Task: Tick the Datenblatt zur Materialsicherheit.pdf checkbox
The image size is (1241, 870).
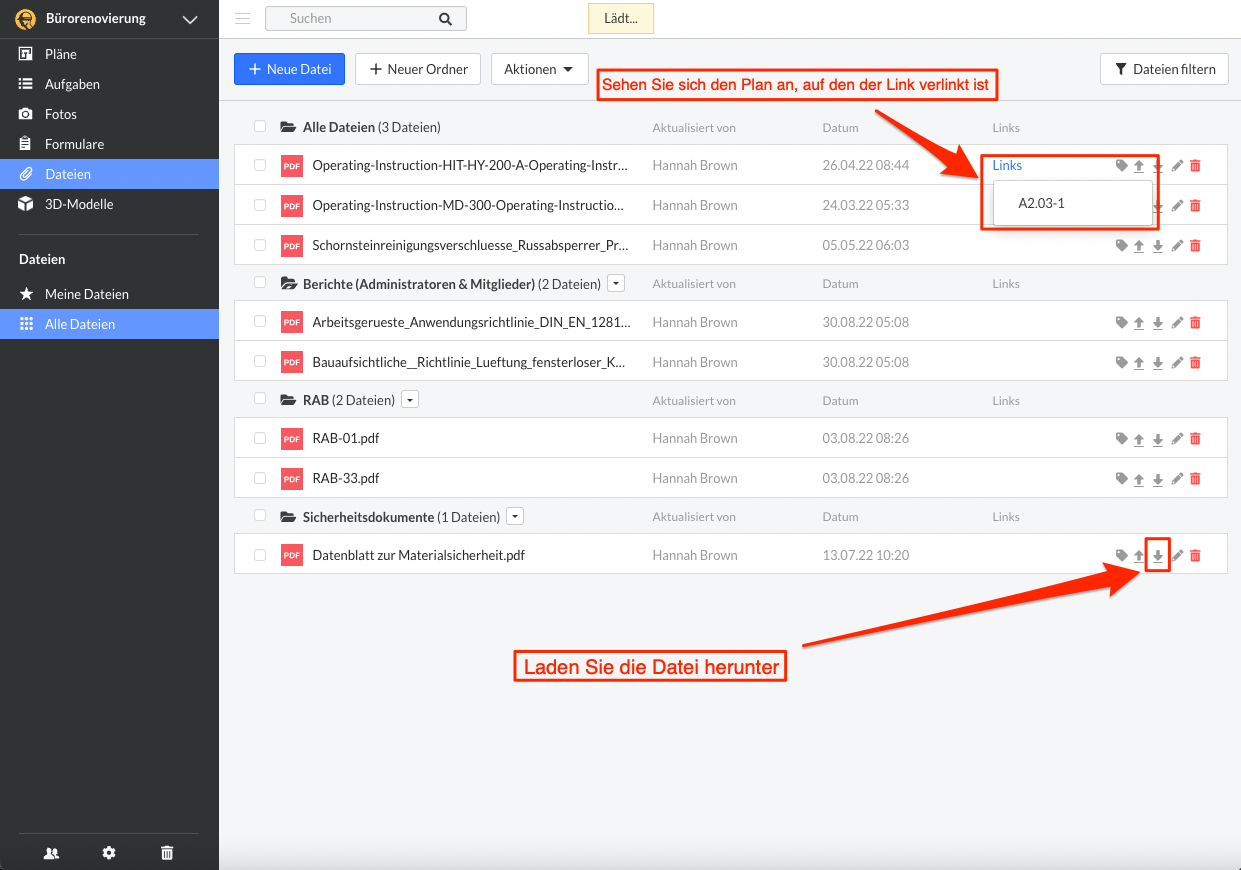Action: pyautogui.click(x=260, y=555)
